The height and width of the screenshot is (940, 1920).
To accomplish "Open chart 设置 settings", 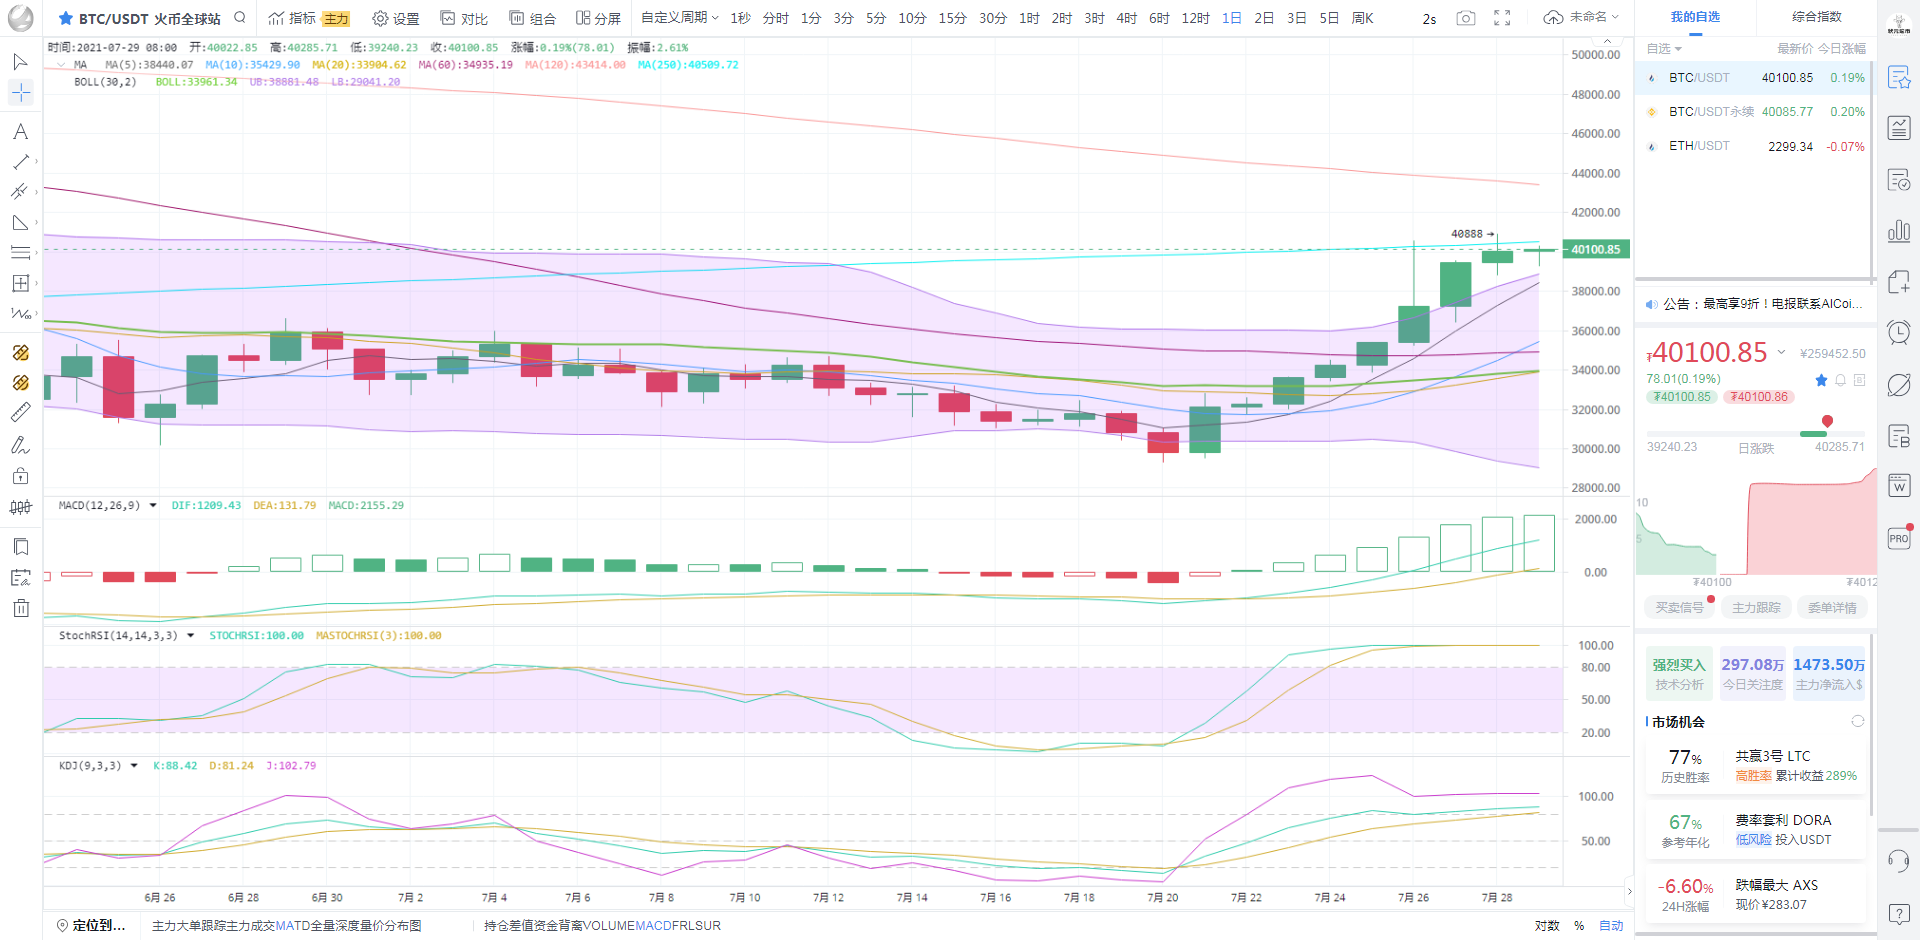I will (396, 18).
